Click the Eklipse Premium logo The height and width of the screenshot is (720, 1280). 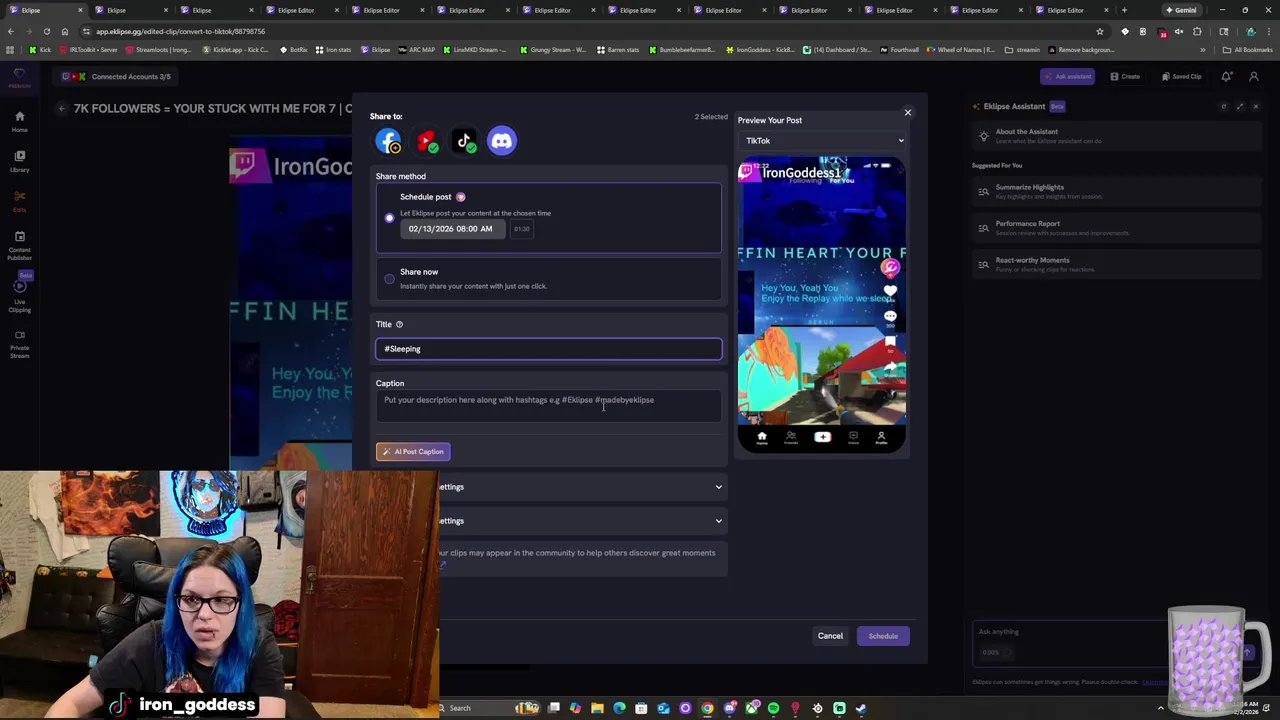coord(19,77)
